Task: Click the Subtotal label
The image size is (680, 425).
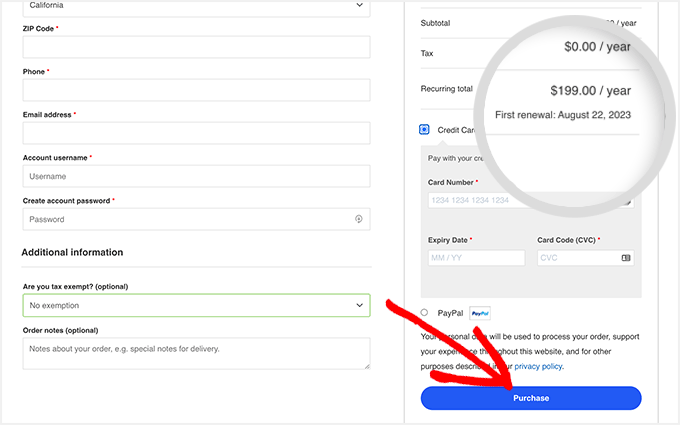Action: 435,23
